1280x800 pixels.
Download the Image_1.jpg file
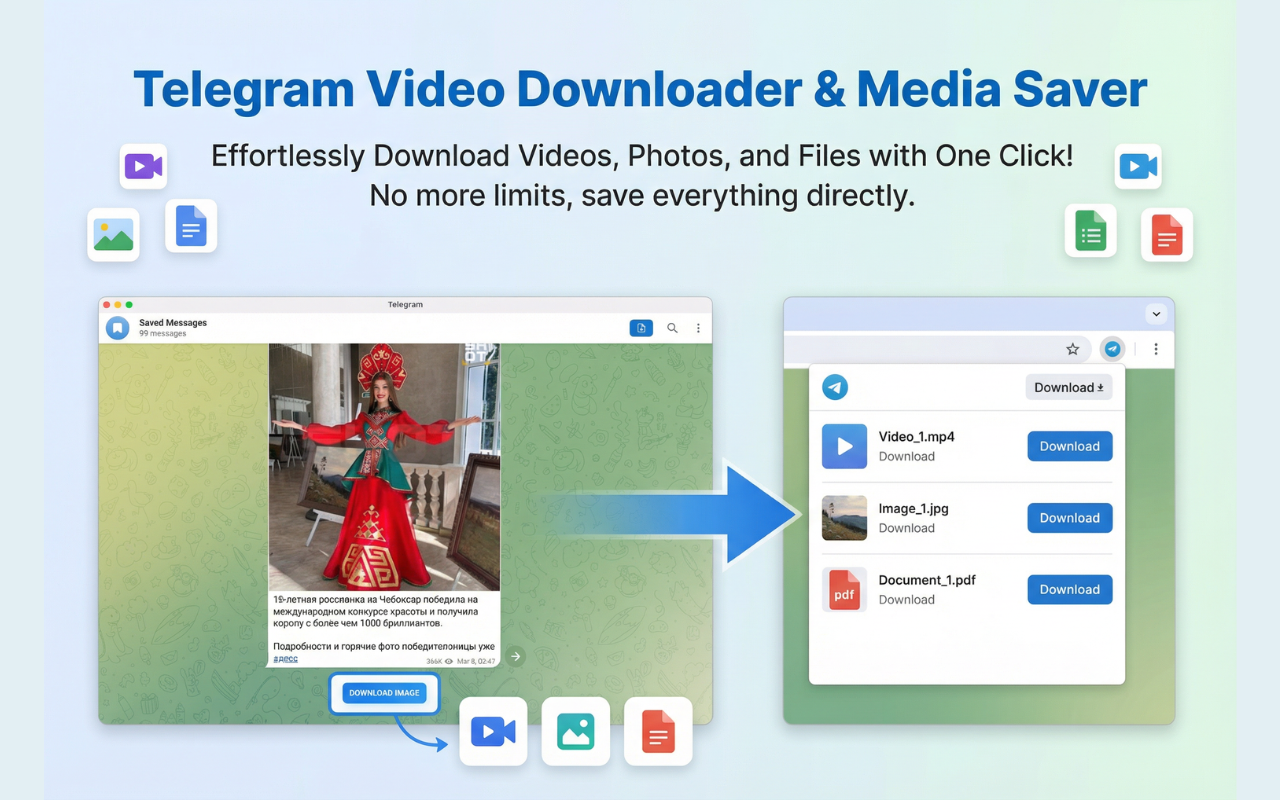tap(1070, 518)
